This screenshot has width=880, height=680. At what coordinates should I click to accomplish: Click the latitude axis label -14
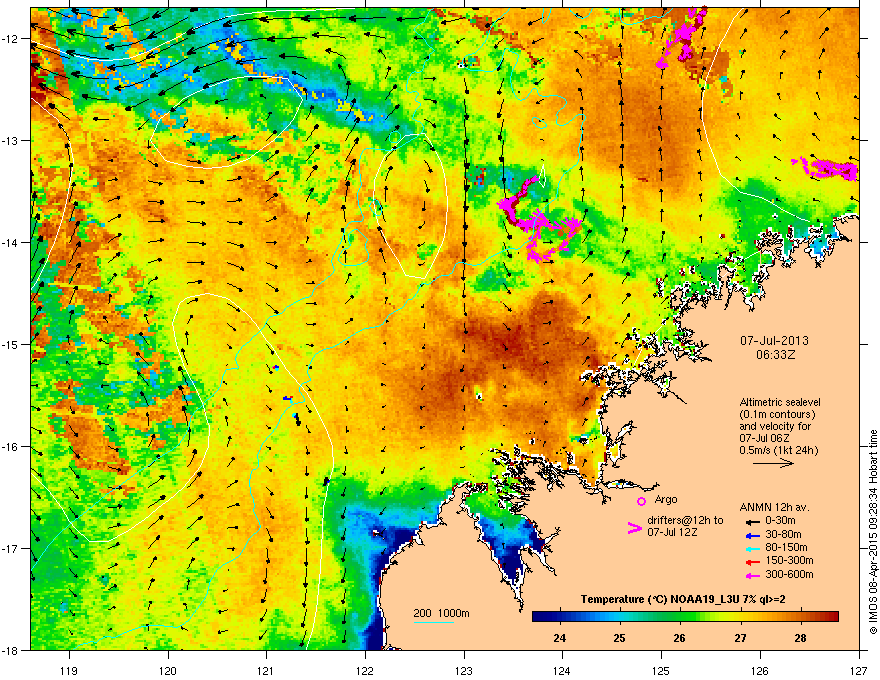(x=11, y=242)
